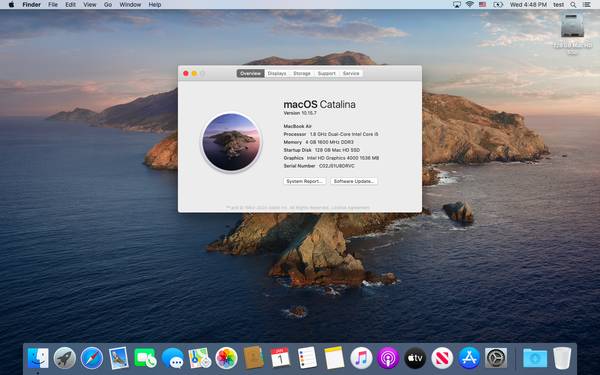Click the Processor line text
Screen dimensions: 600x375
coord(331,134)
